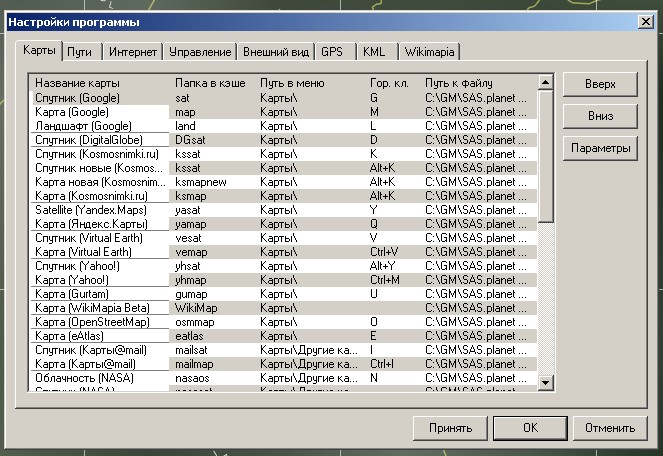Viewport: 663px width, 456px height.
Task: Click the Принять button
Action: pos(450,428)
